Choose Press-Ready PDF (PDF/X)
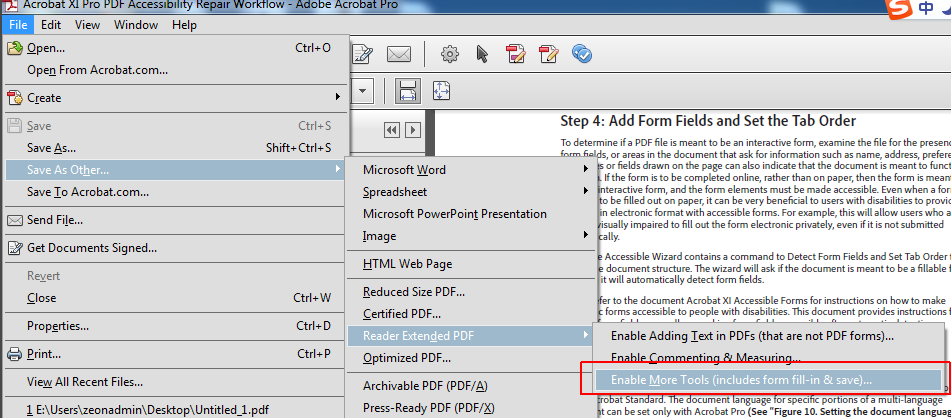Viewport: 951px width, 418px height. click(471, 407)
